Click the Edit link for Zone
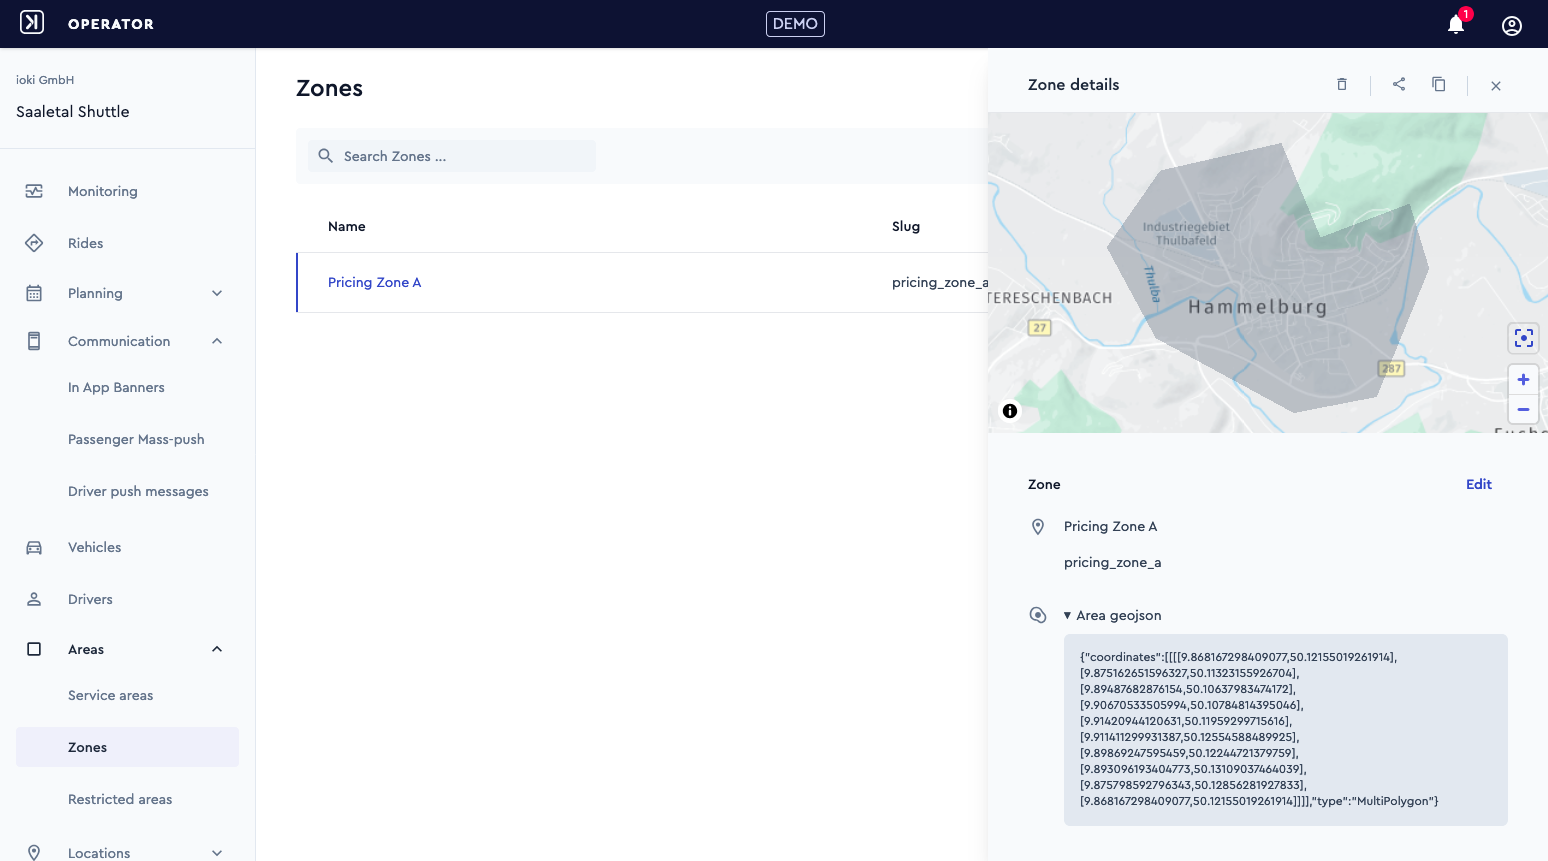The image size is (1548, 861). click(1479, 484)
